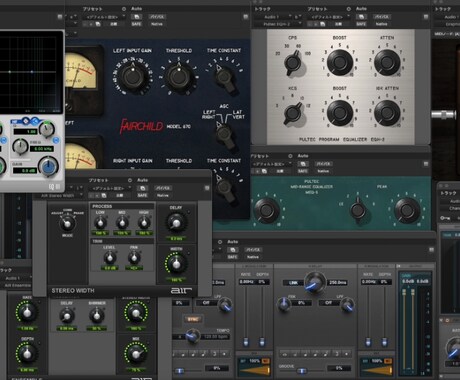Click Pultec EQH-2 upper BOOST knob
Viewport: 460px width, 380px height.
tap(340, 62)
